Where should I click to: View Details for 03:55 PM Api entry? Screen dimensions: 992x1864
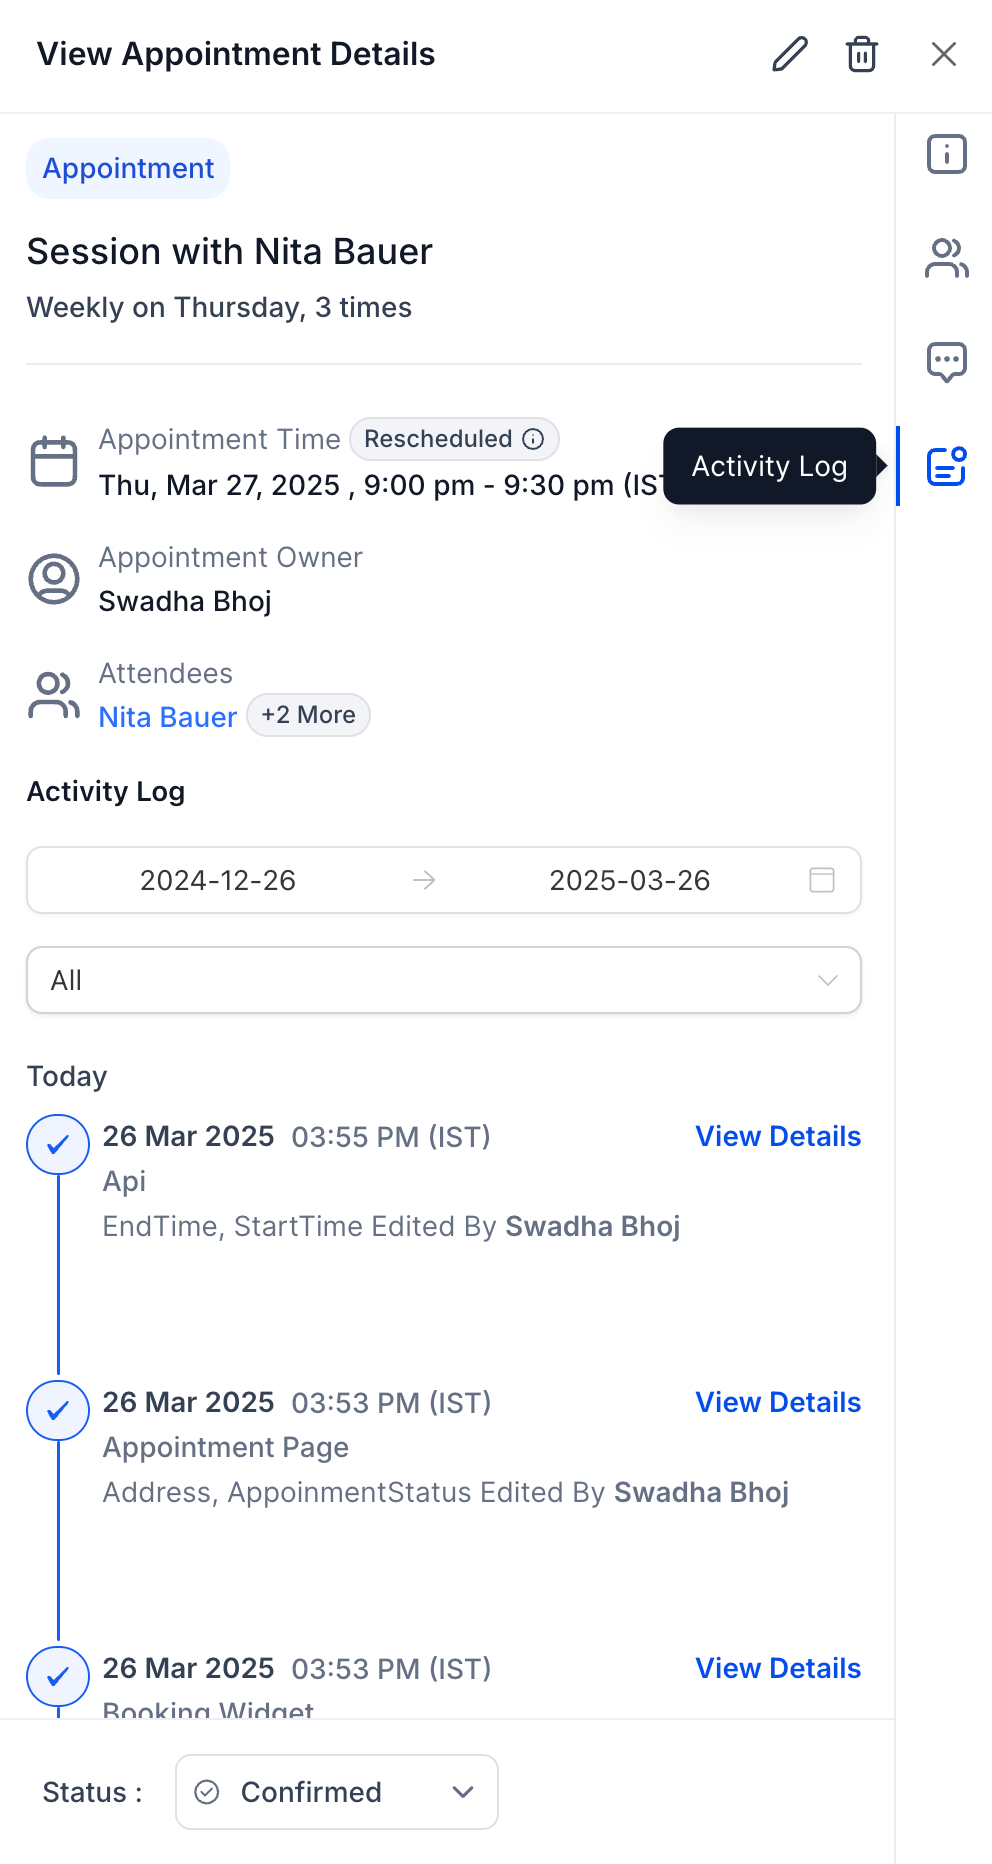[x=777, y=1137]
